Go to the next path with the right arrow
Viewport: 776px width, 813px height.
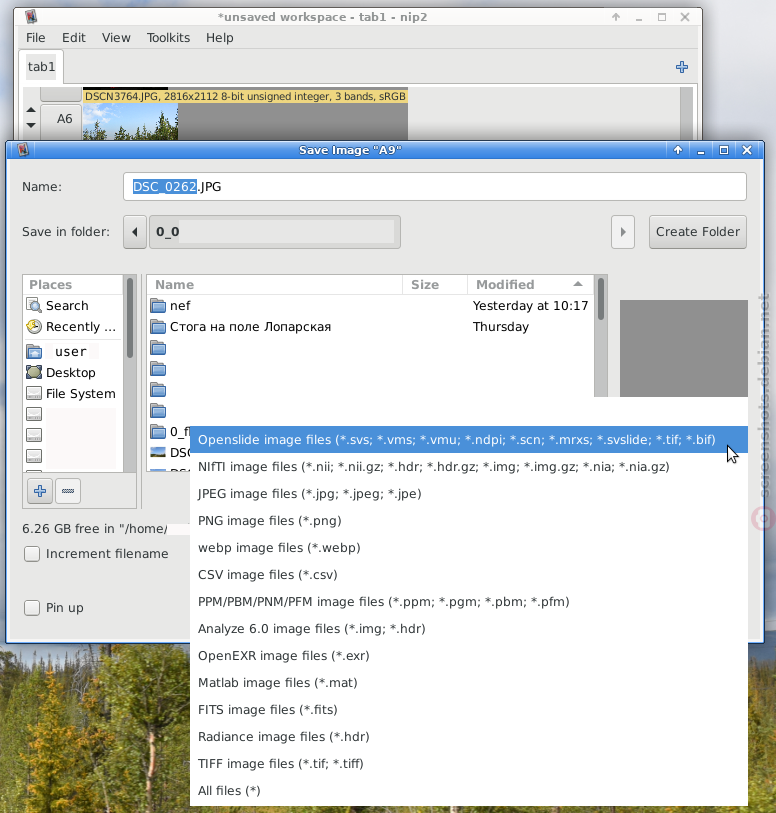(623, 232)
